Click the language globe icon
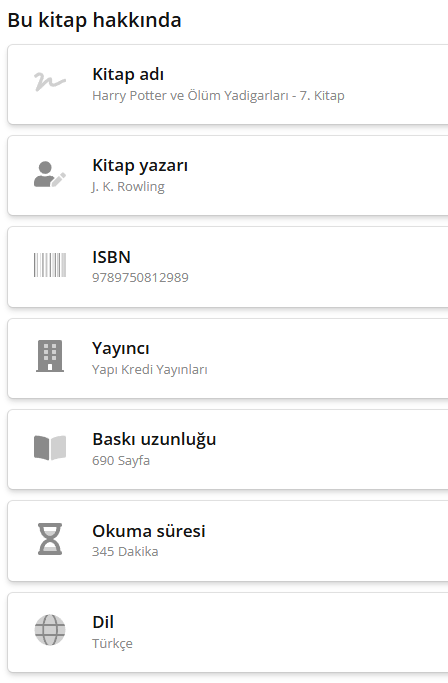 (x=50, y=630)
